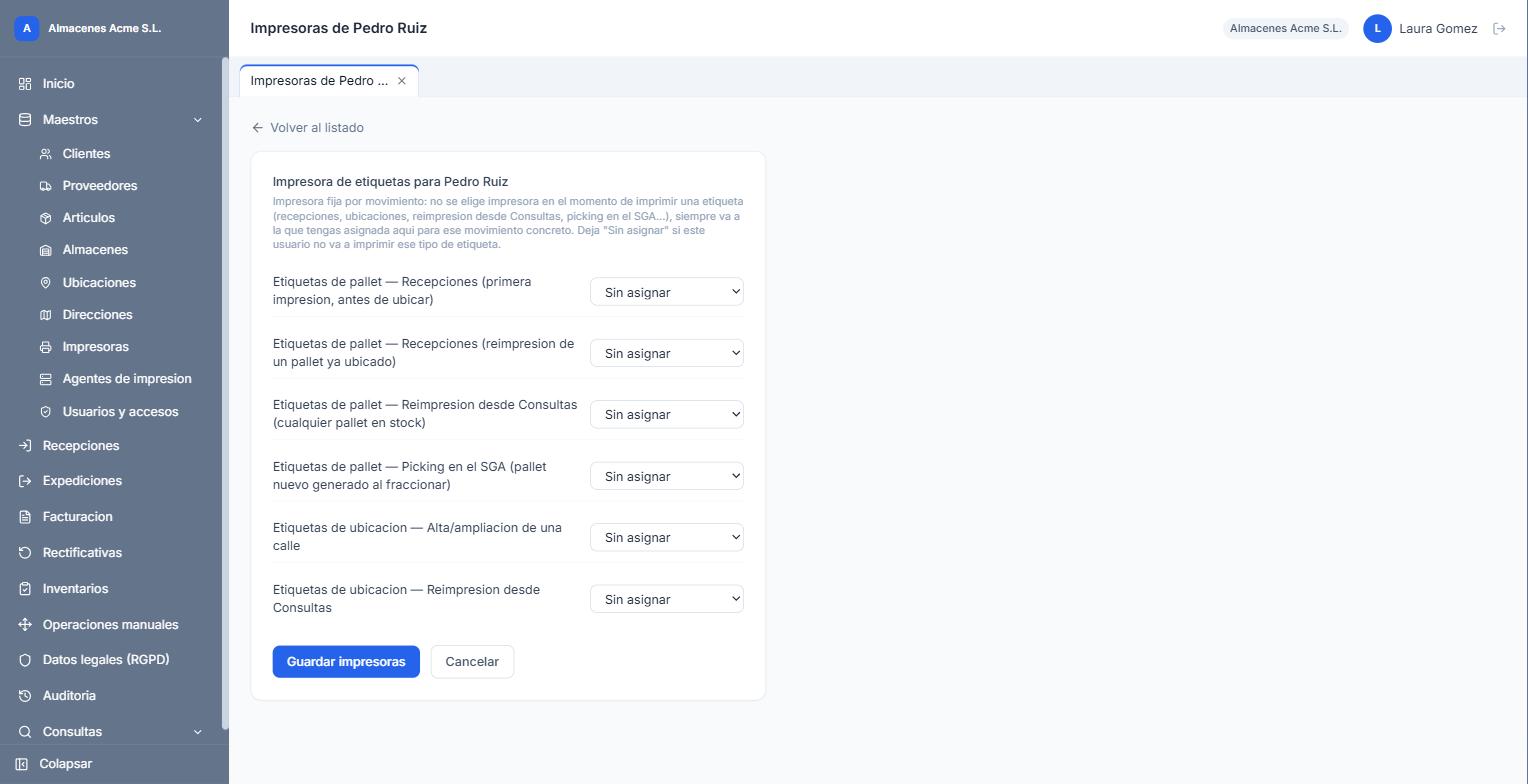Click the Usuarios y accesos shield icon
Image resolution: width=1528 pixels, height=784 pixels.
(45, 412)
